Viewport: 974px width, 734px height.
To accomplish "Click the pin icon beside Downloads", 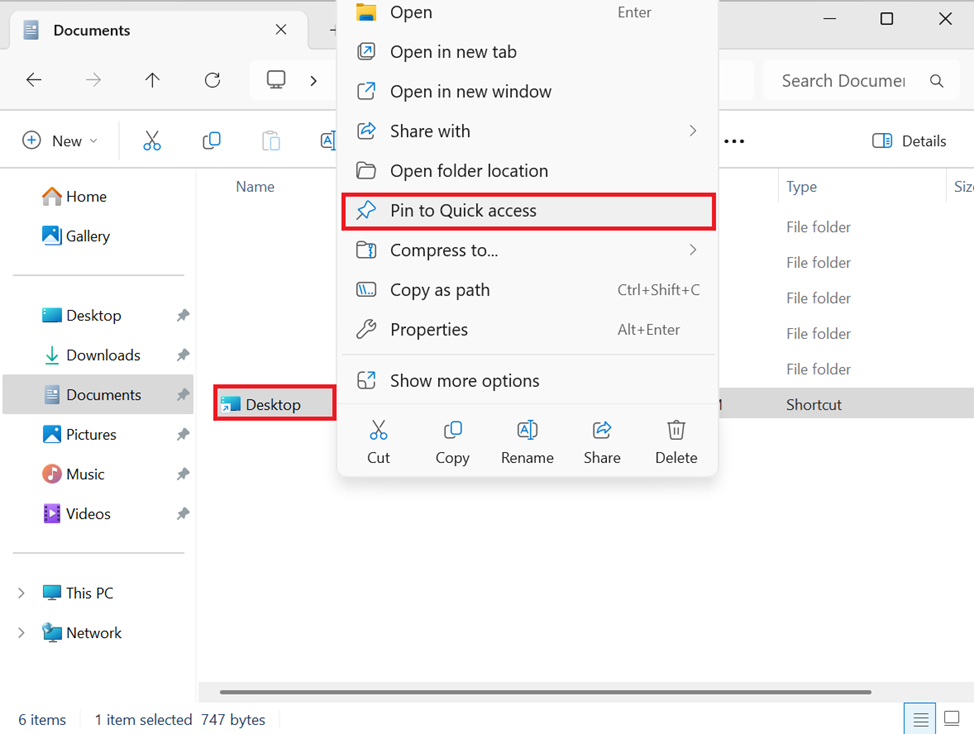I will pos(183,355).
